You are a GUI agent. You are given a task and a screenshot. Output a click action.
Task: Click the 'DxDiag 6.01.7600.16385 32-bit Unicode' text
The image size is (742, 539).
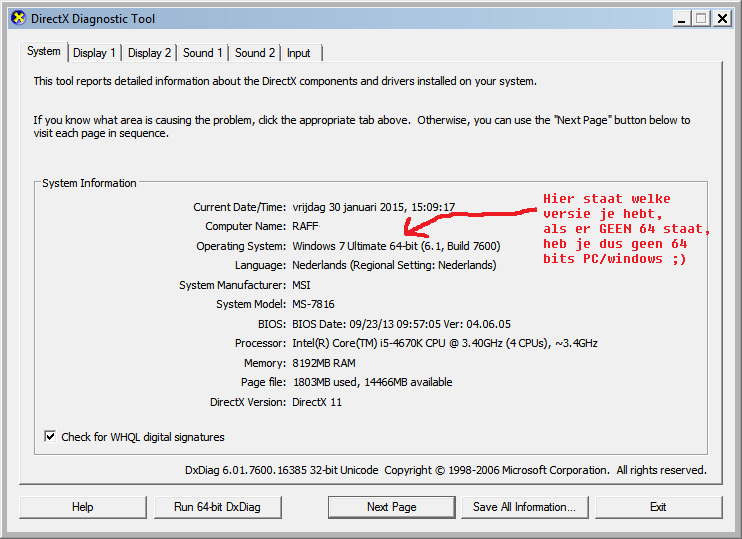pos(282,470)
